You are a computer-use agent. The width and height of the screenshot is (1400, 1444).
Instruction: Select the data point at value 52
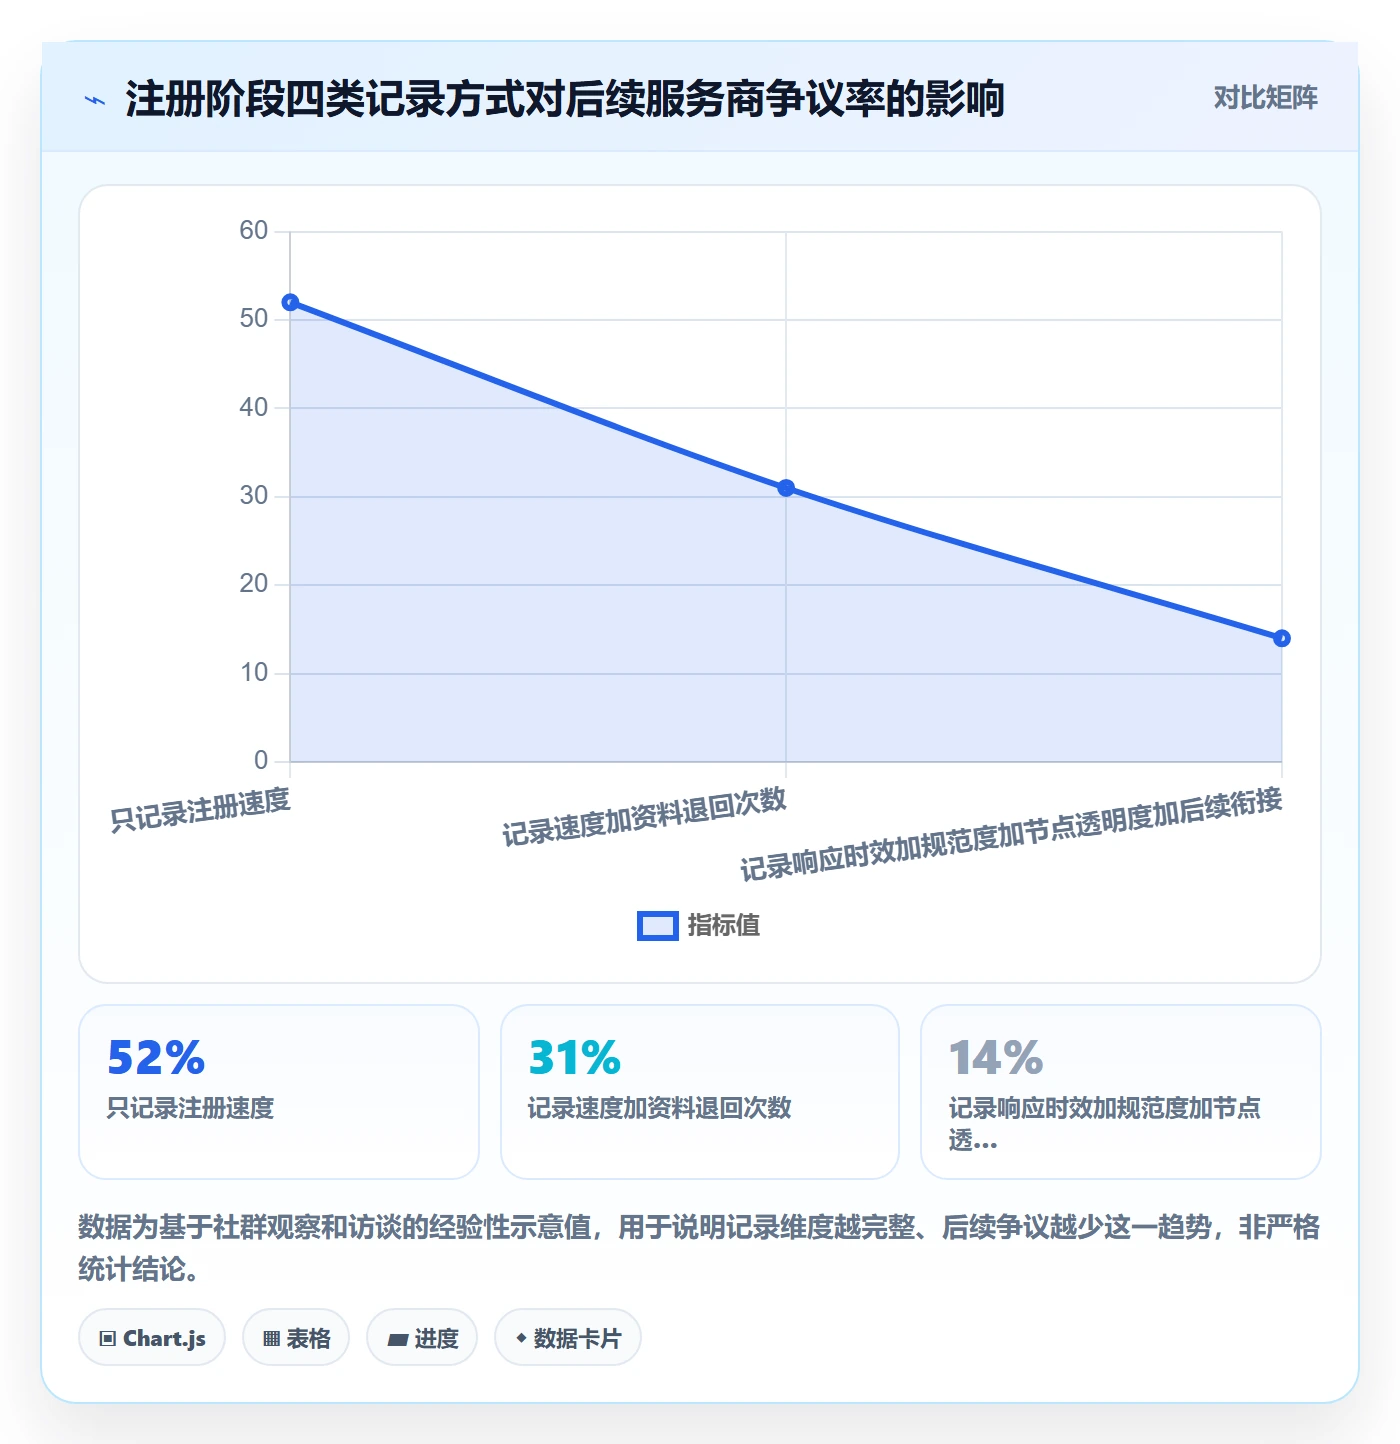tap(290, 302)
